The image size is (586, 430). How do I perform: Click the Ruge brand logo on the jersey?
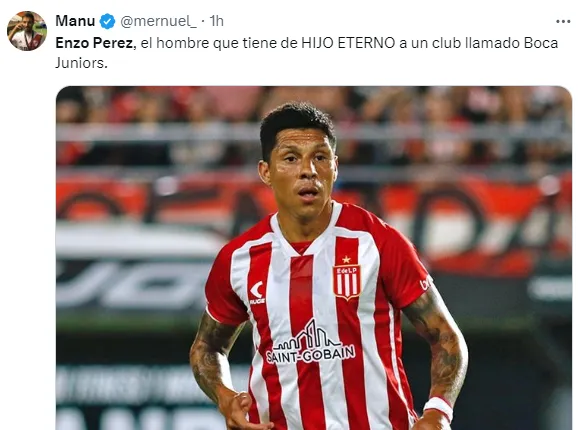coord(257,292)
